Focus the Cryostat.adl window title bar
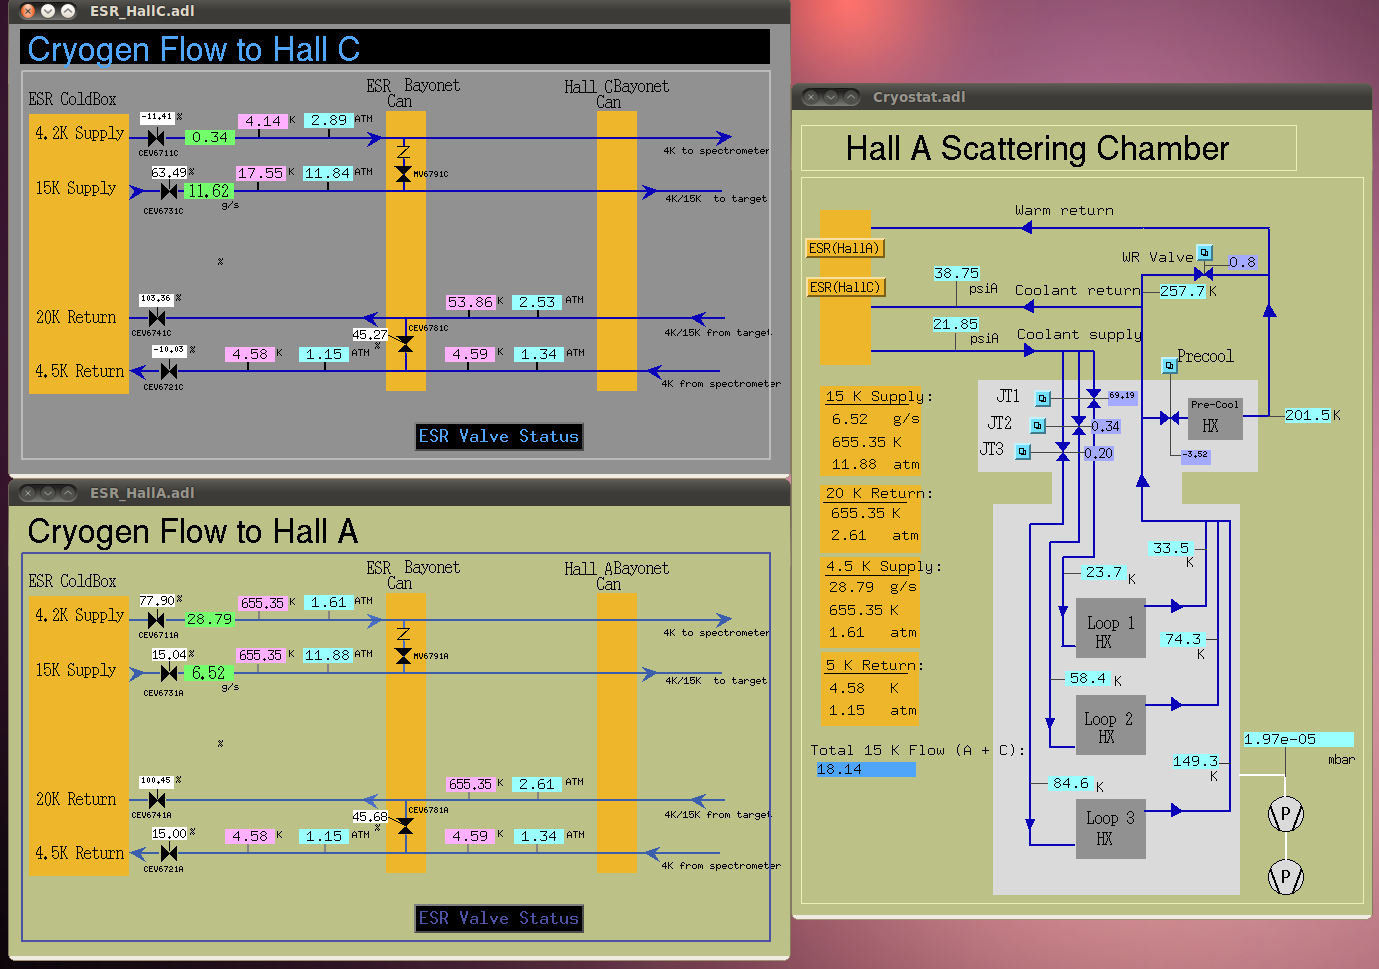 point(1082,97)
